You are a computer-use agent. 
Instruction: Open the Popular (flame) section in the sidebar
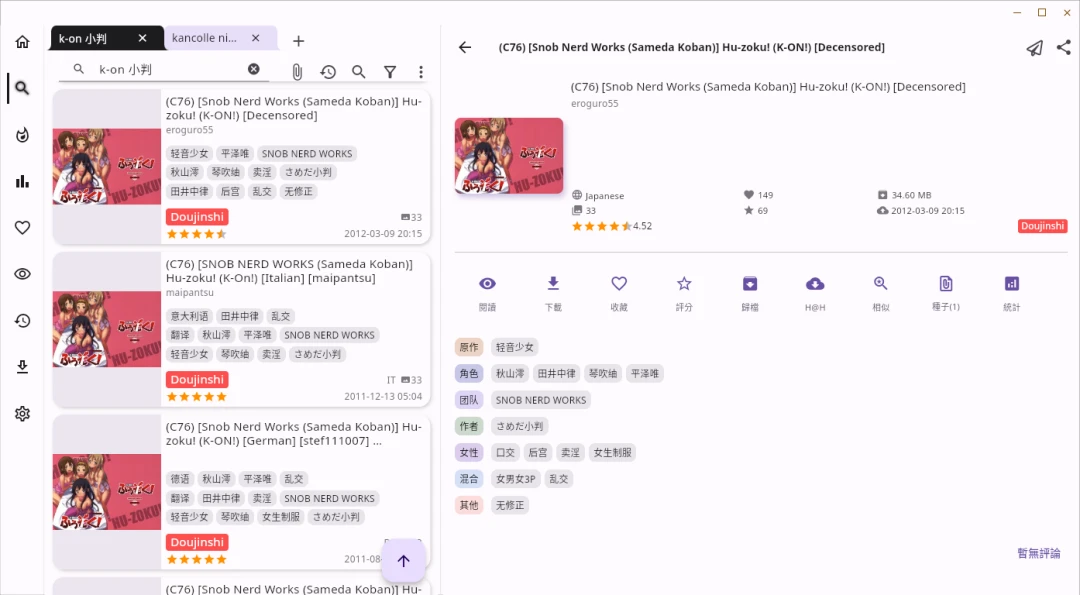click(22, 135)
